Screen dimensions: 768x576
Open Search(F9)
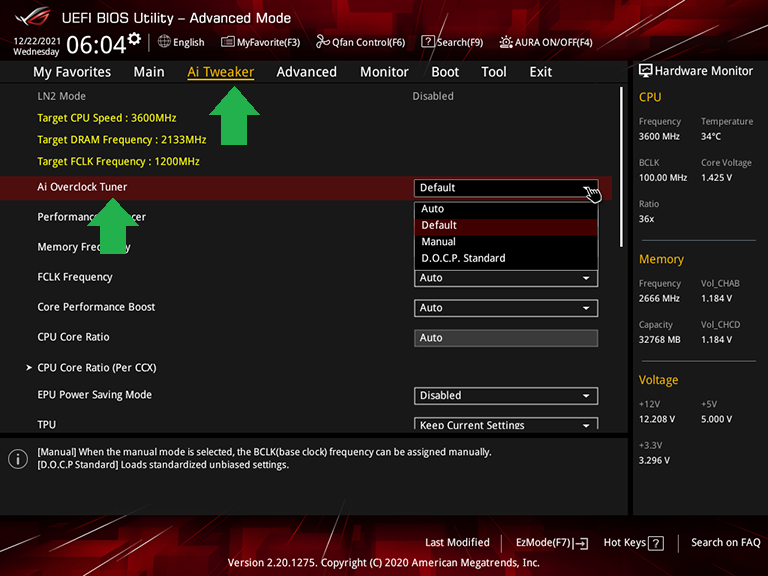pyautogui.click(x=453, y=42)
